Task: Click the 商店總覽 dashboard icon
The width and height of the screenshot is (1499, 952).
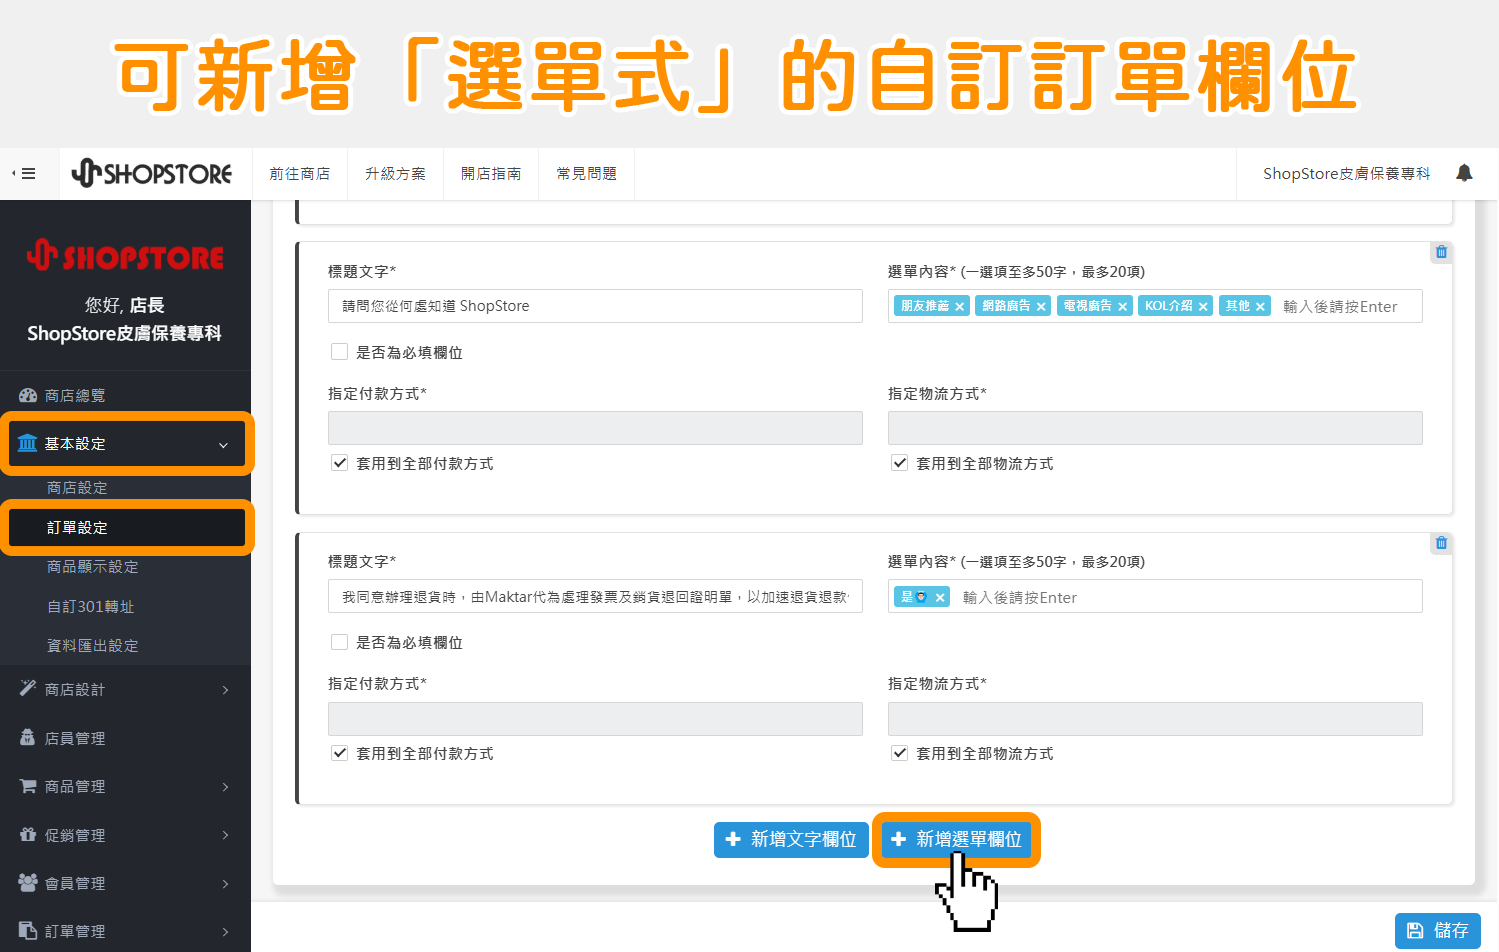Action: tap(28, 395)
